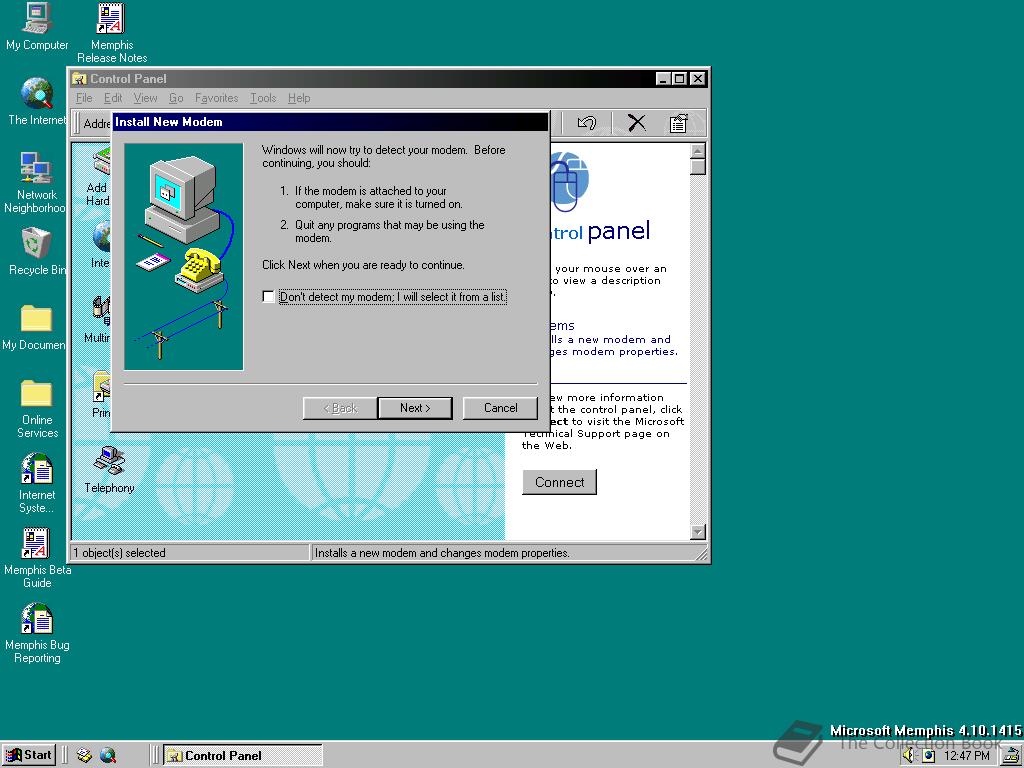Click Cancel in the Install New Modem dialog
Screen dimensions: 1024x768
500,408
